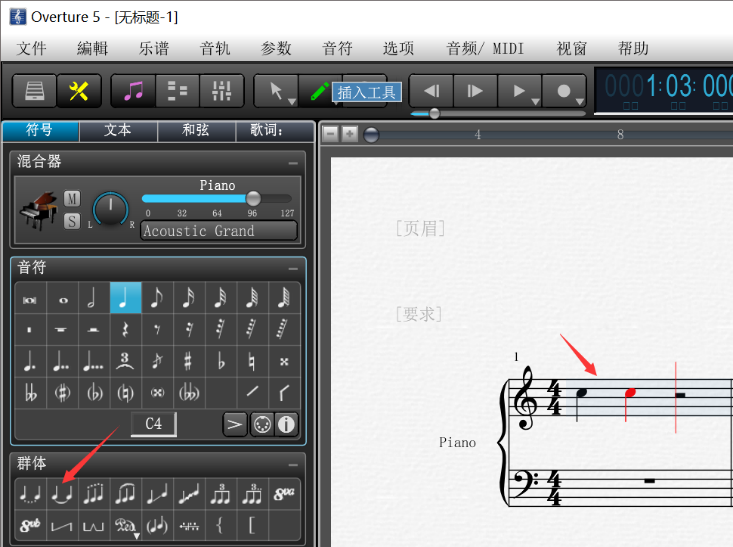Select the curly brace bracket tool

[221, 525]
